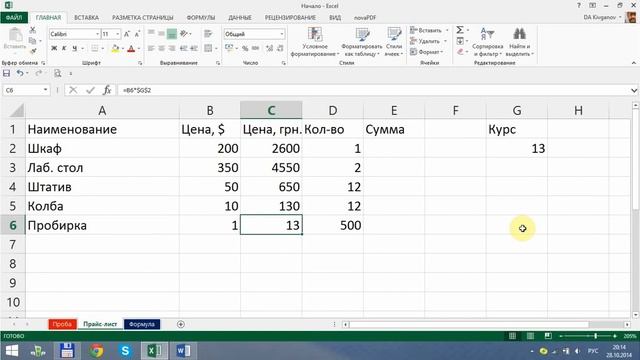Click the Print Preview icon in quick access toolbar

[58, 73]
